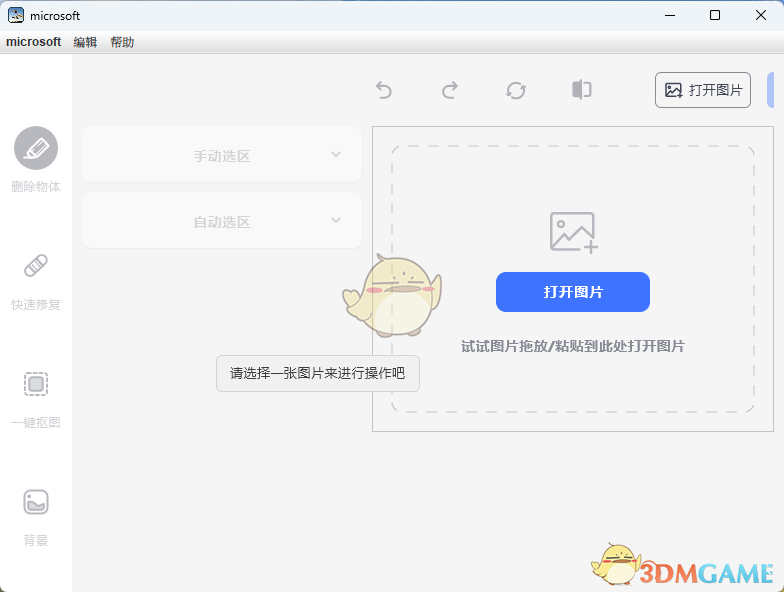This screenshot has height=592, width=784.
Task: Click the 背景 label in sidebar
Action: click(36, 540)
